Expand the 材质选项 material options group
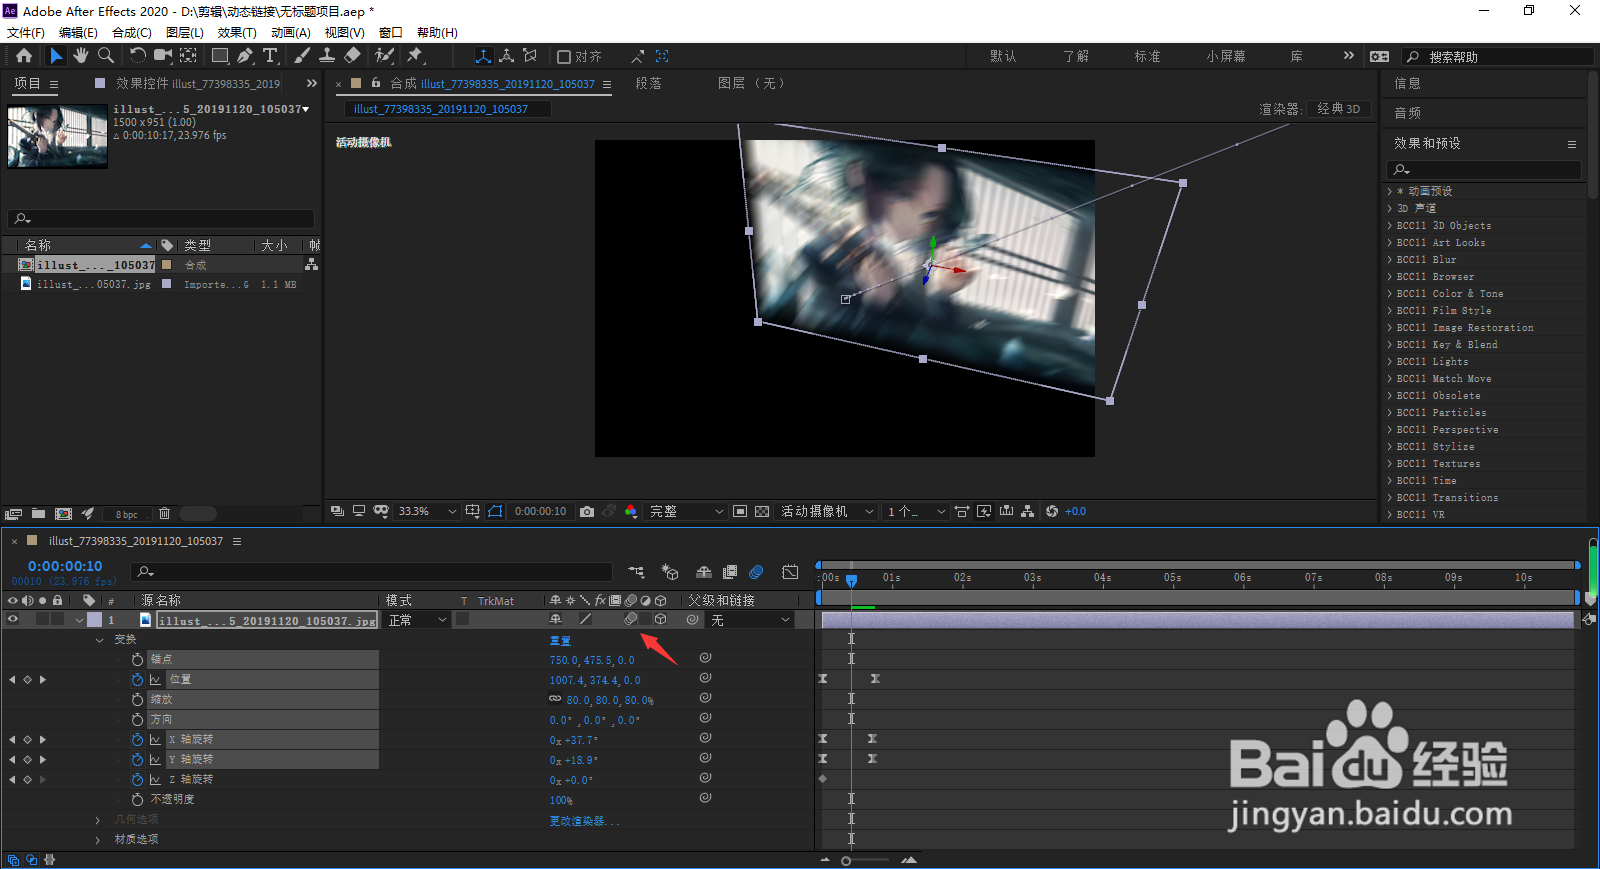Image resolution: width=1600 pixels, height=869 pixels. (98, 840)
